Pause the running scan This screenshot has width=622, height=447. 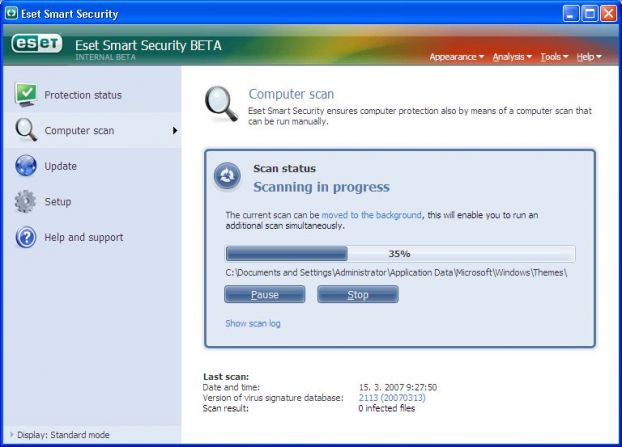coord(264,295)
